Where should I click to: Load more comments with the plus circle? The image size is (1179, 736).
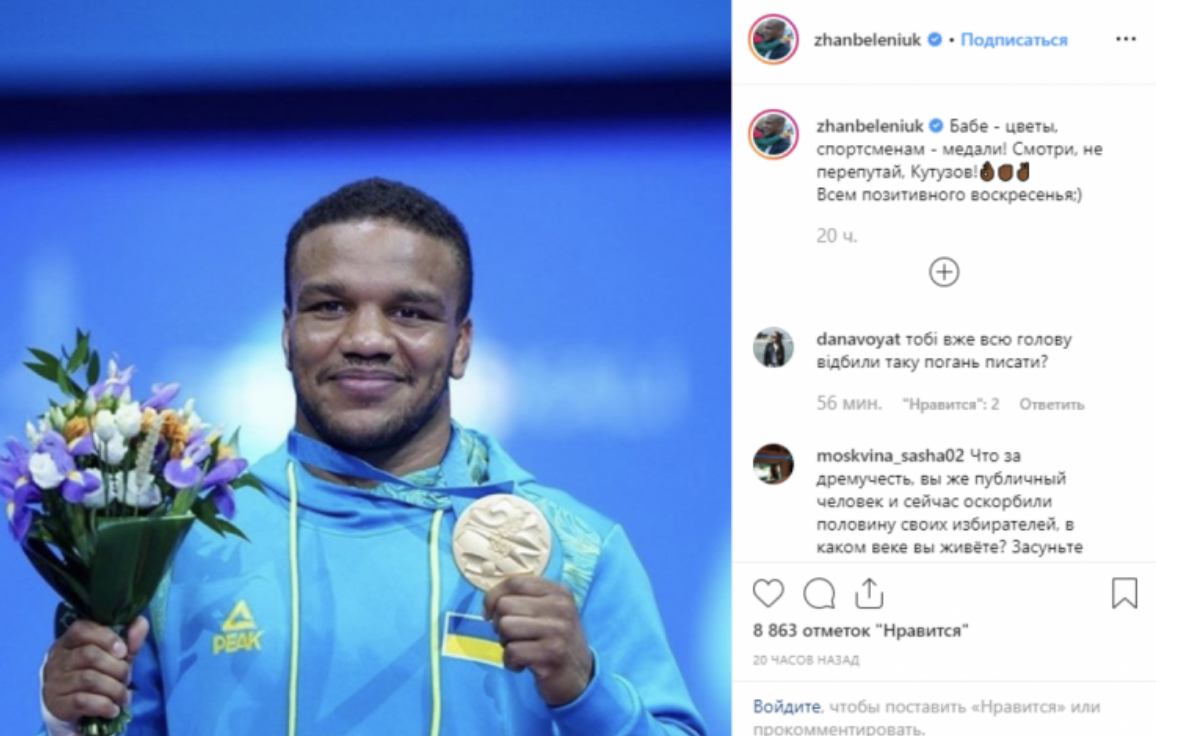click(944, 272)
